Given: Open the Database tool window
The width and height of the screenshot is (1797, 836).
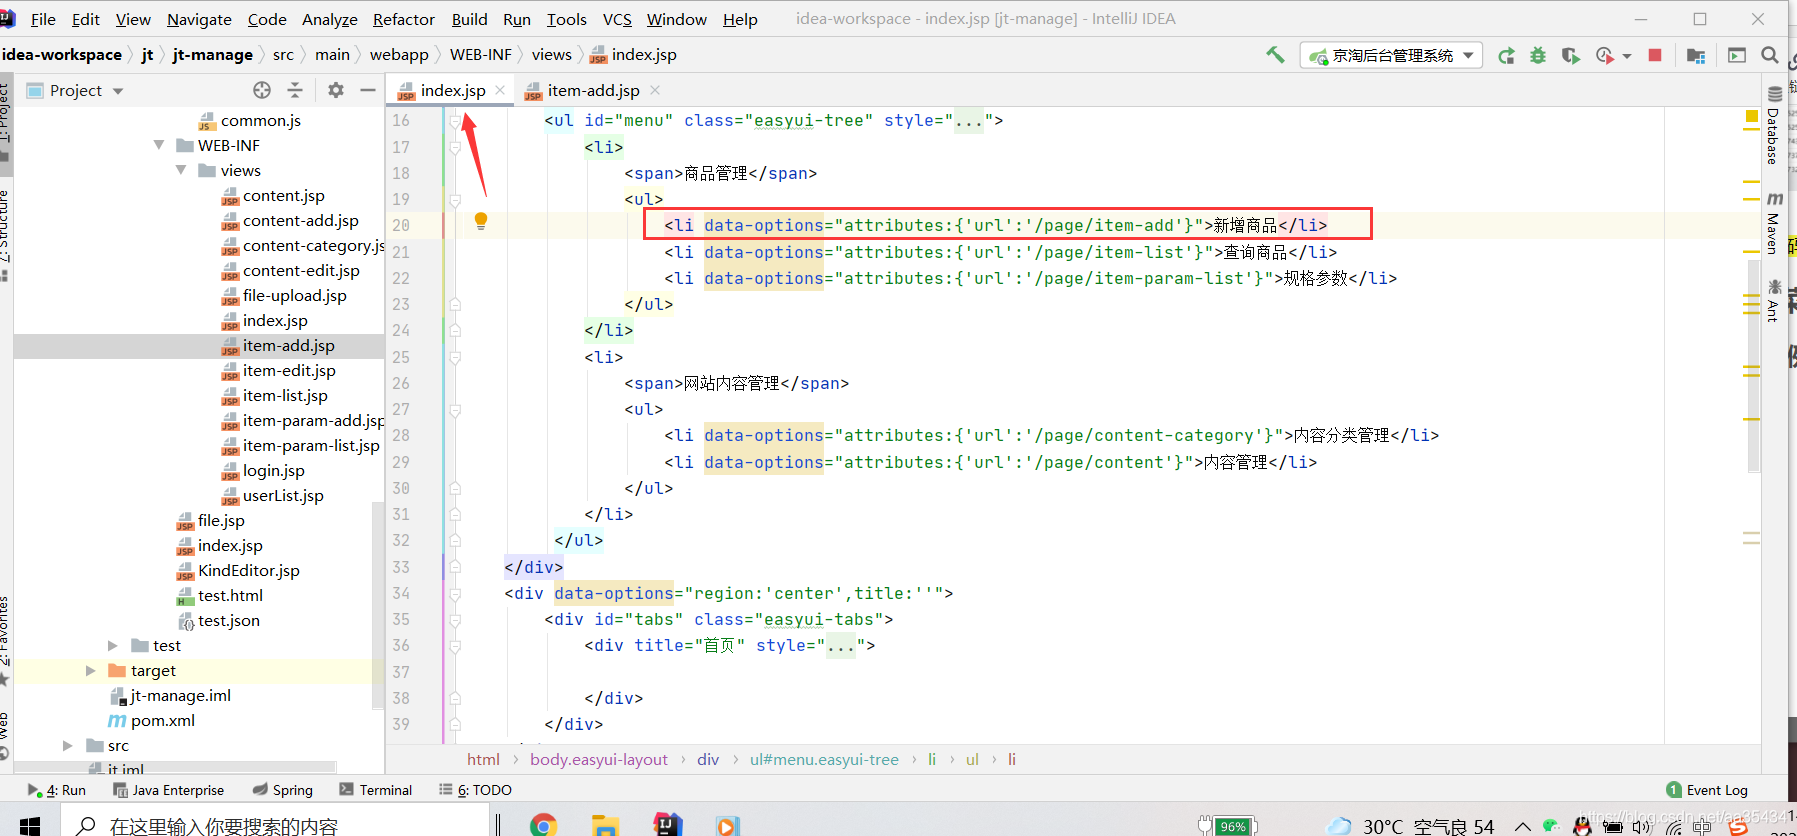Looking at the screenshot, I should tap(1773, 127).
